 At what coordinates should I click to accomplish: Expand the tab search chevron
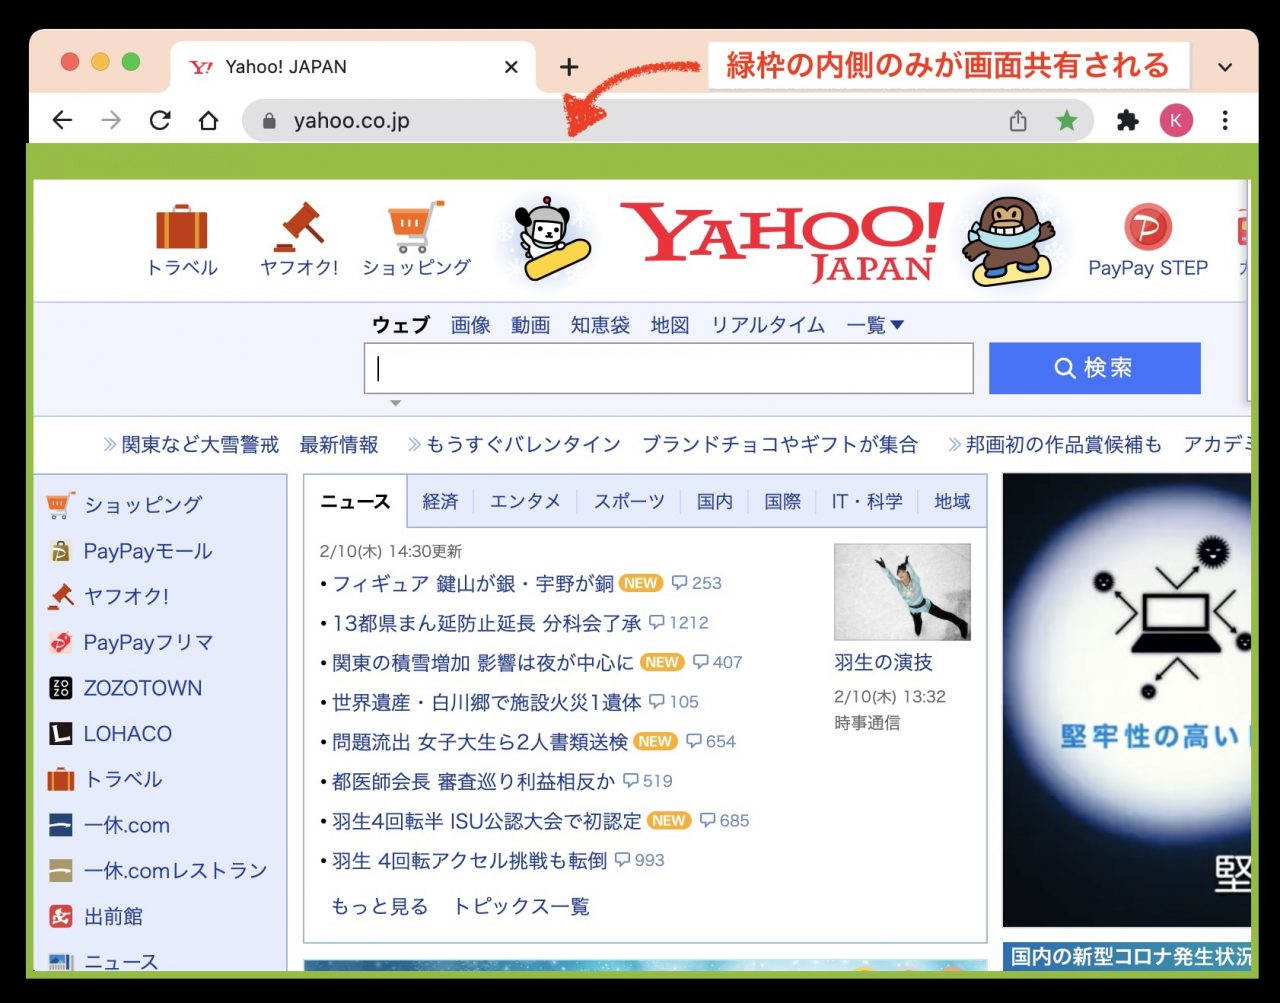click(1225, 67)
